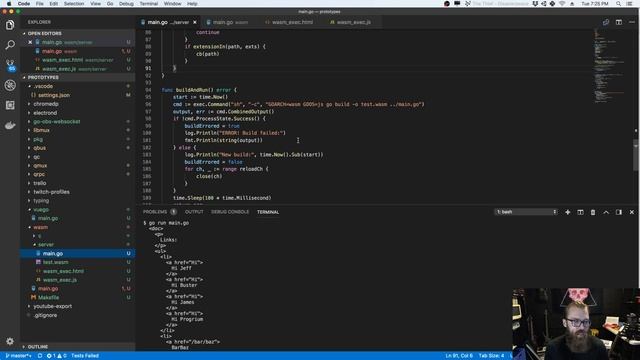Collapse the server folder
This screenshot has width=640, height=360.
46,244
